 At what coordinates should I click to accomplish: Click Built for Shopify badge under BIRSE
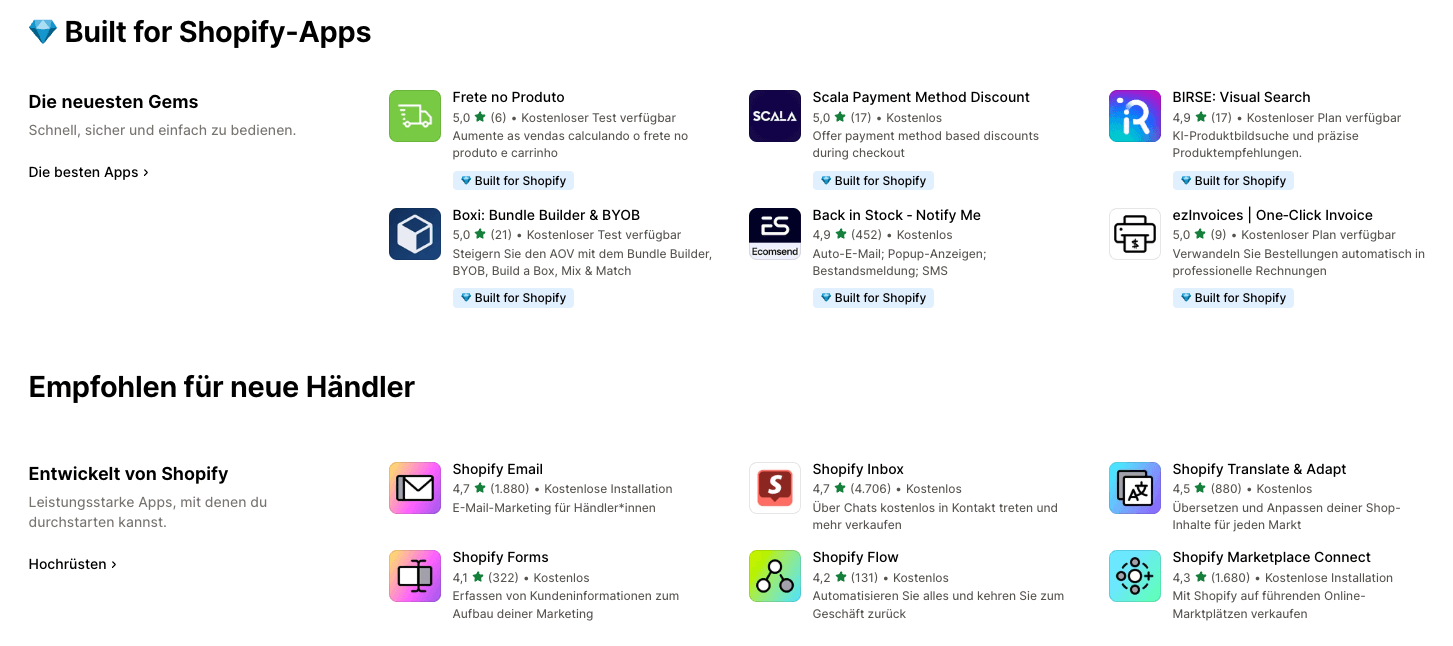point(1233,181)
